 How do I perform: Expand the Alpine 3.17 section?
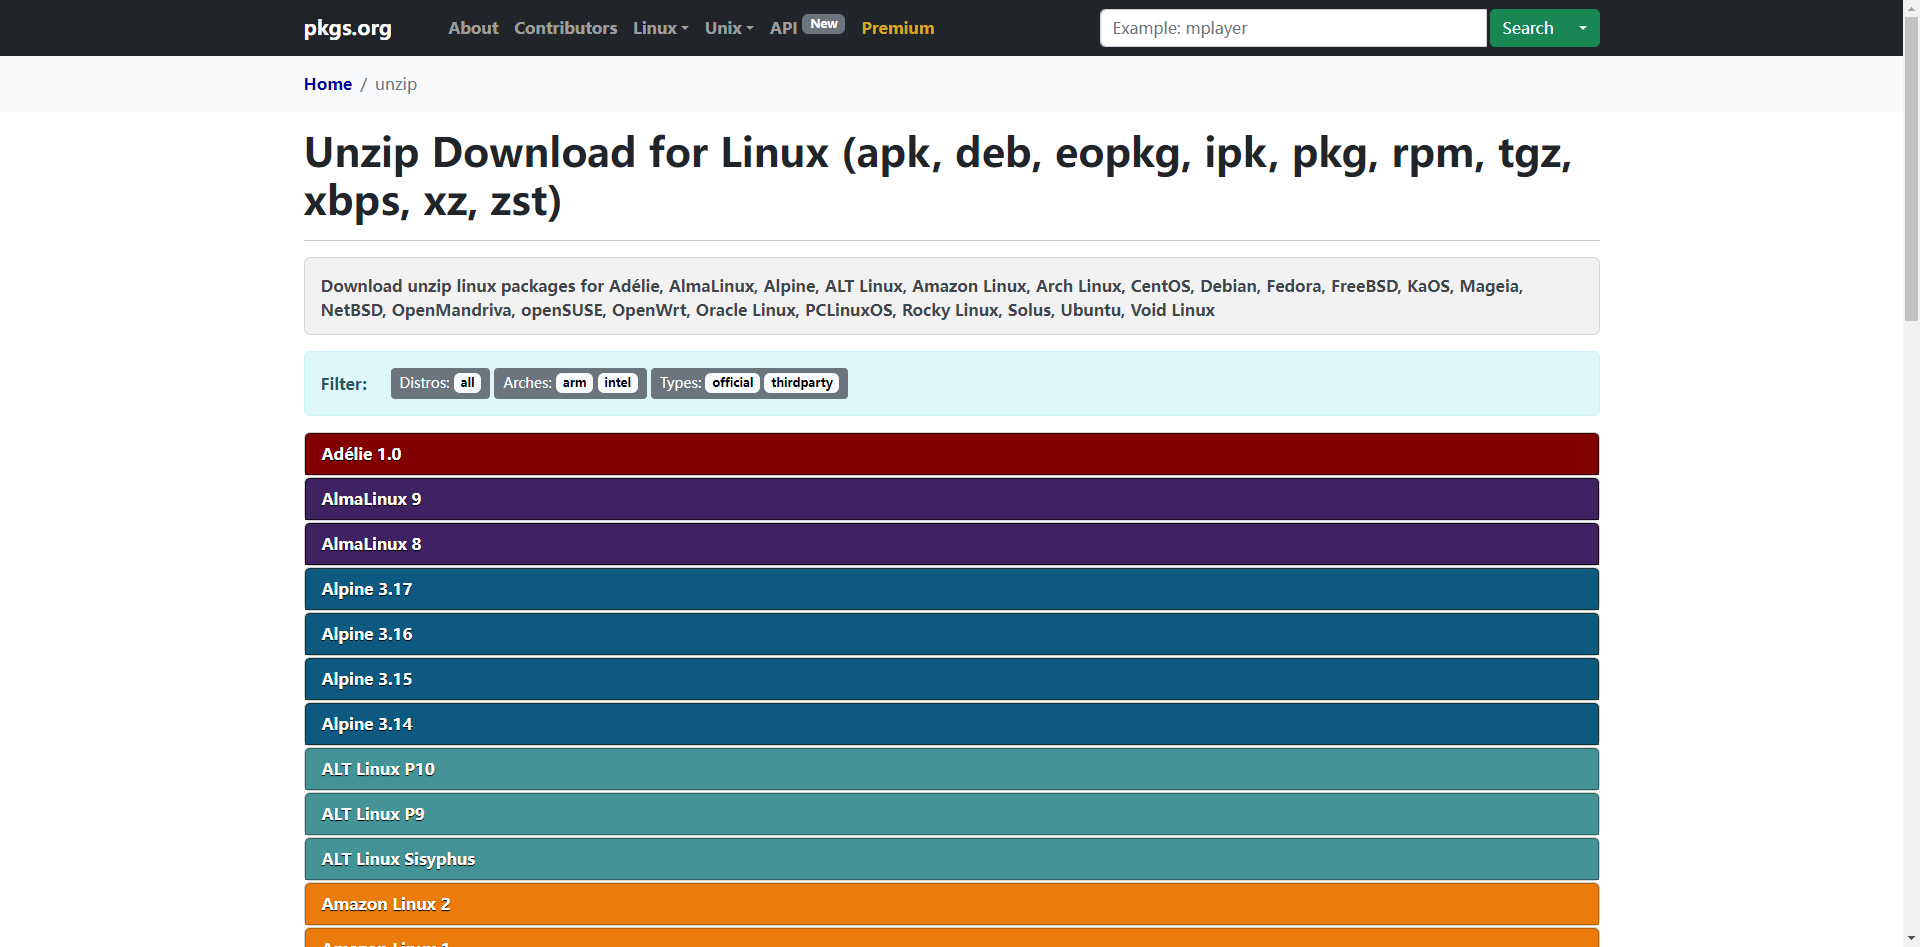951,589
